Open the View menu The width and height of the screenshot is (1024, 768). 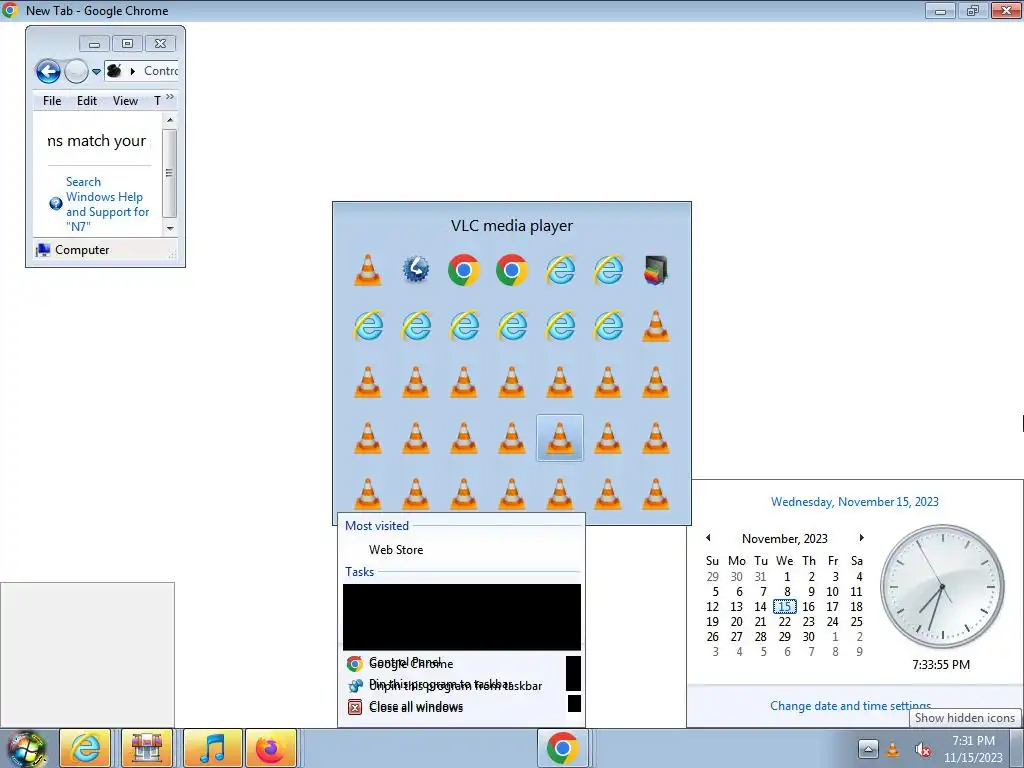coord(125,101)
